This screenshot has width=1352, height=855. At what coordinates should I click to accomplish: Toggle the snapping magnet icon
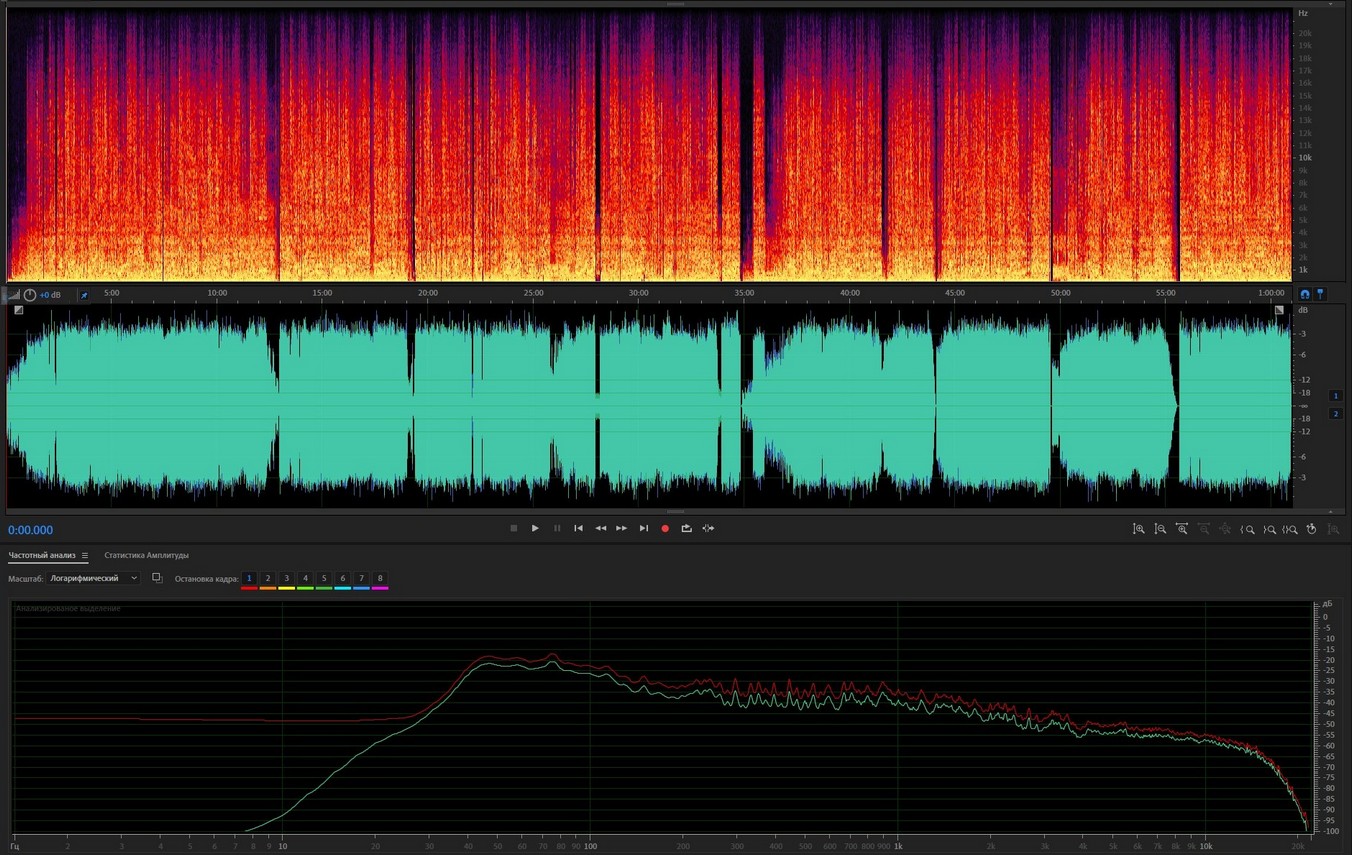tap(1304, 294)
